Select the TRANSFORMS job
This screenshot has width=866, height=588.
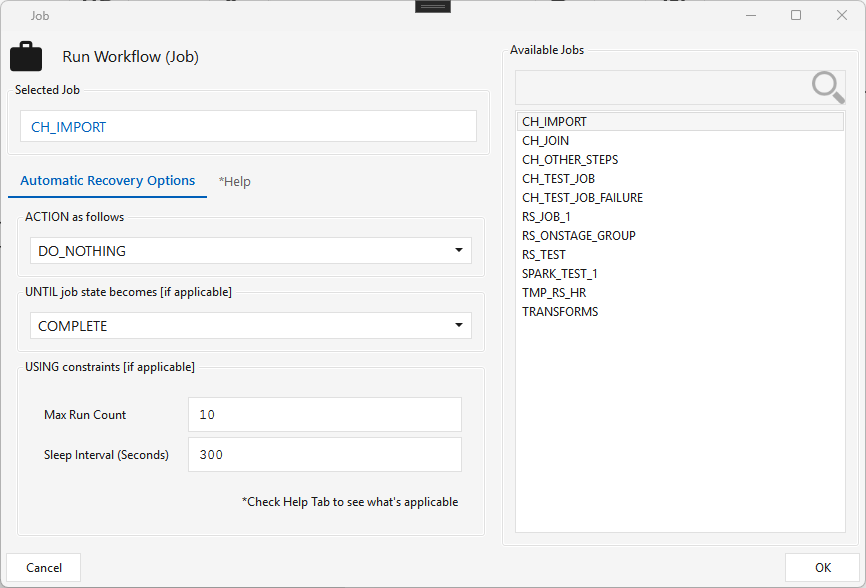680,312
